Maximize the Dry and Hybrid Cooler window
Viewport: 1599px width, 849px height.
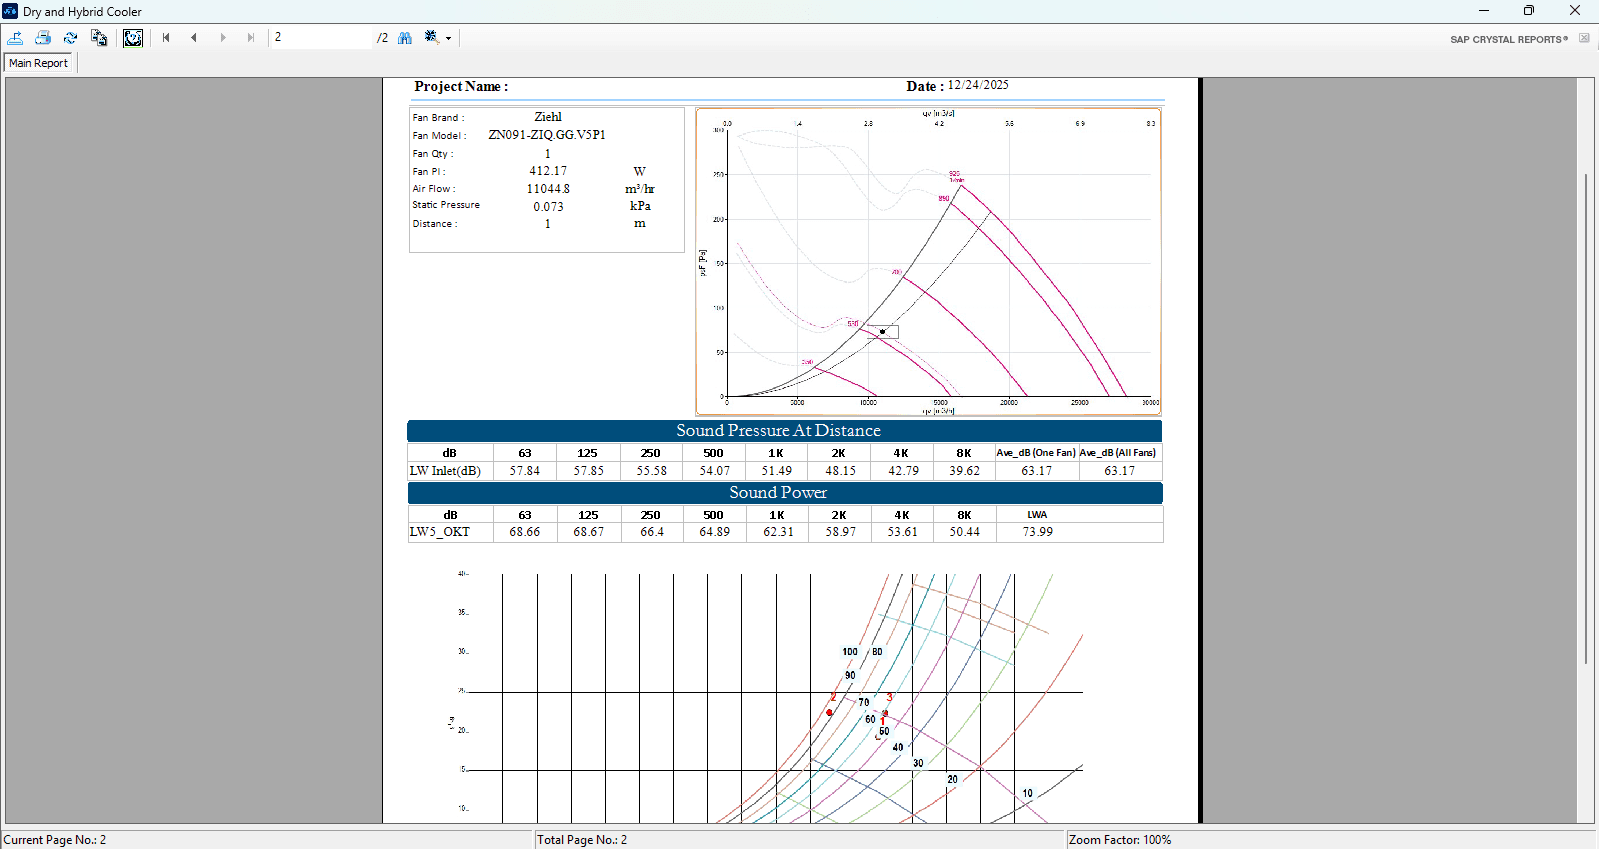coord(1529,11)
